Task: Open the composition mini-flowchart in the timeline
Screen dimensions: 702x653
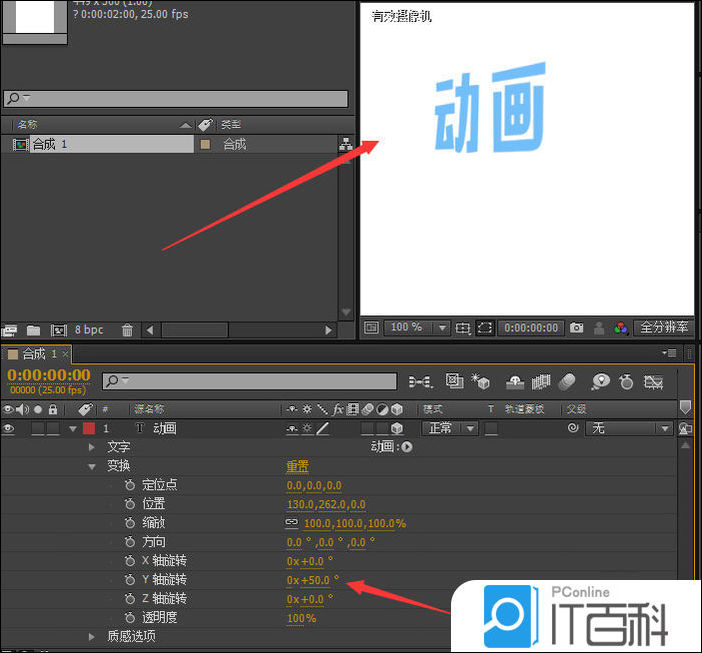Action: pos(421,382)
